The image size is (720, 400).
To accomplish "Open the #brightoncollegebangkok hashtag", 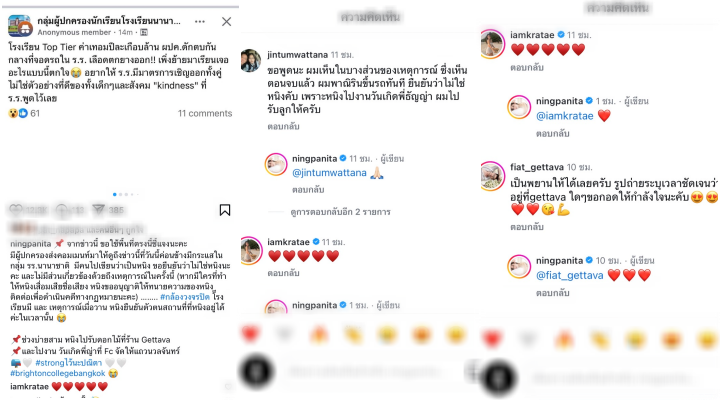I will click(x=58, y=373).
